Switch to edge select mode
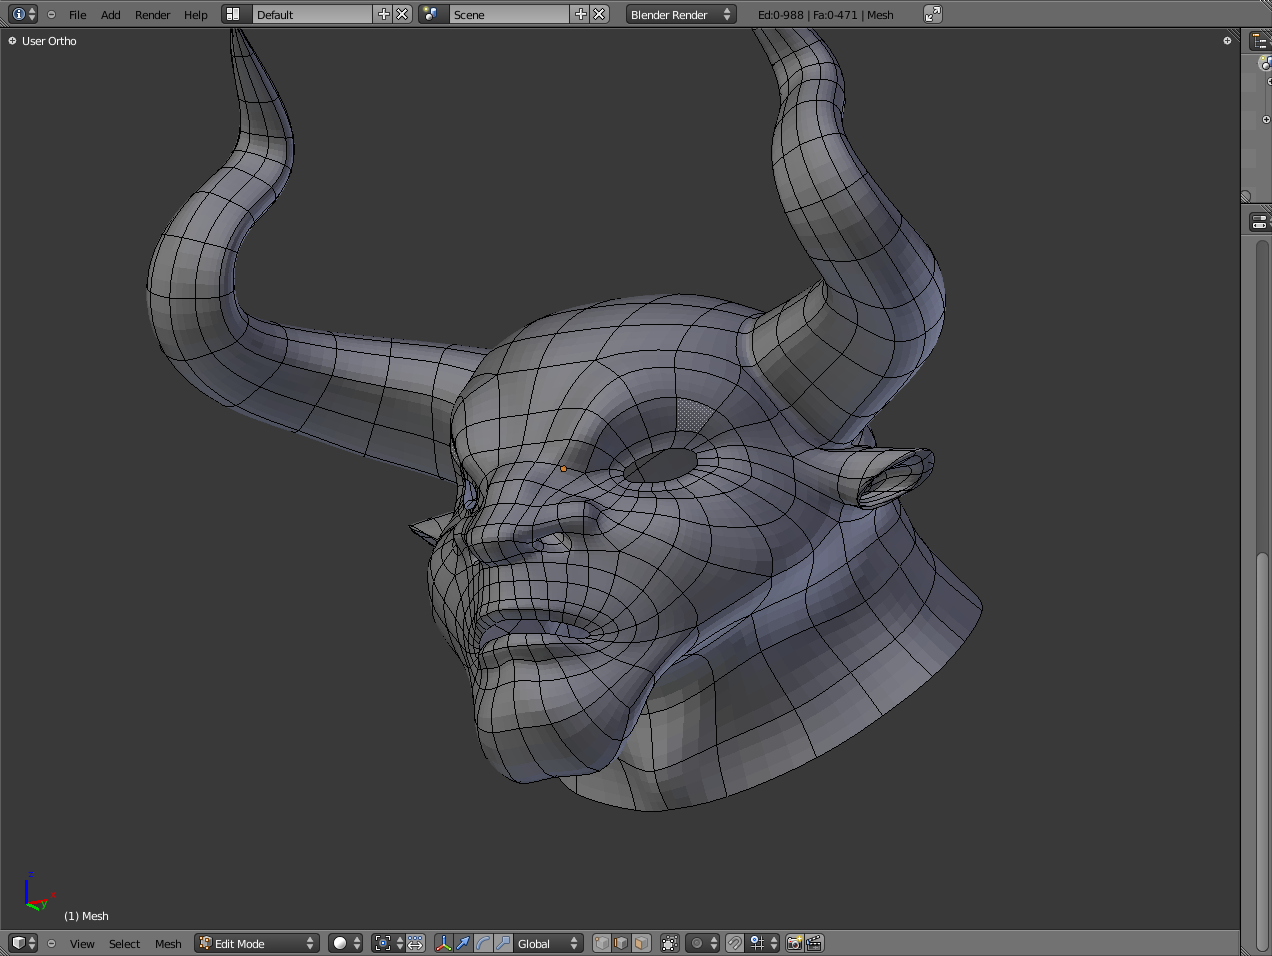This screenshot has width=1272, height=956. pyautogui.click(x=621, y=943)
